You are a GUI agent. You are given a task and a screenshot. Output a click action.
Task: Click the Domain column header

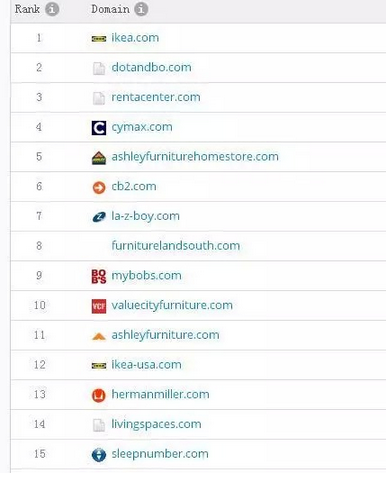coord(110,9)
